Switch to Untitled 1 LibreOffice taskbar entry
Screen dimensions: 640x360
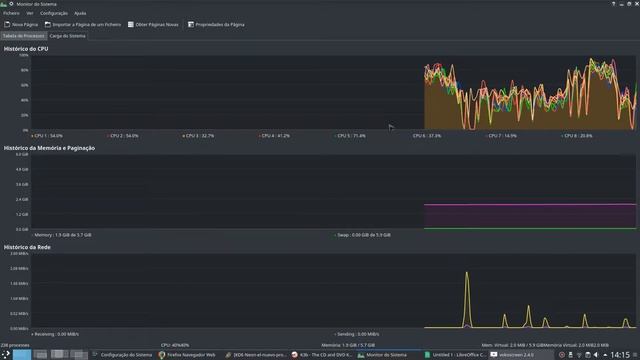[x=454, y=355]
